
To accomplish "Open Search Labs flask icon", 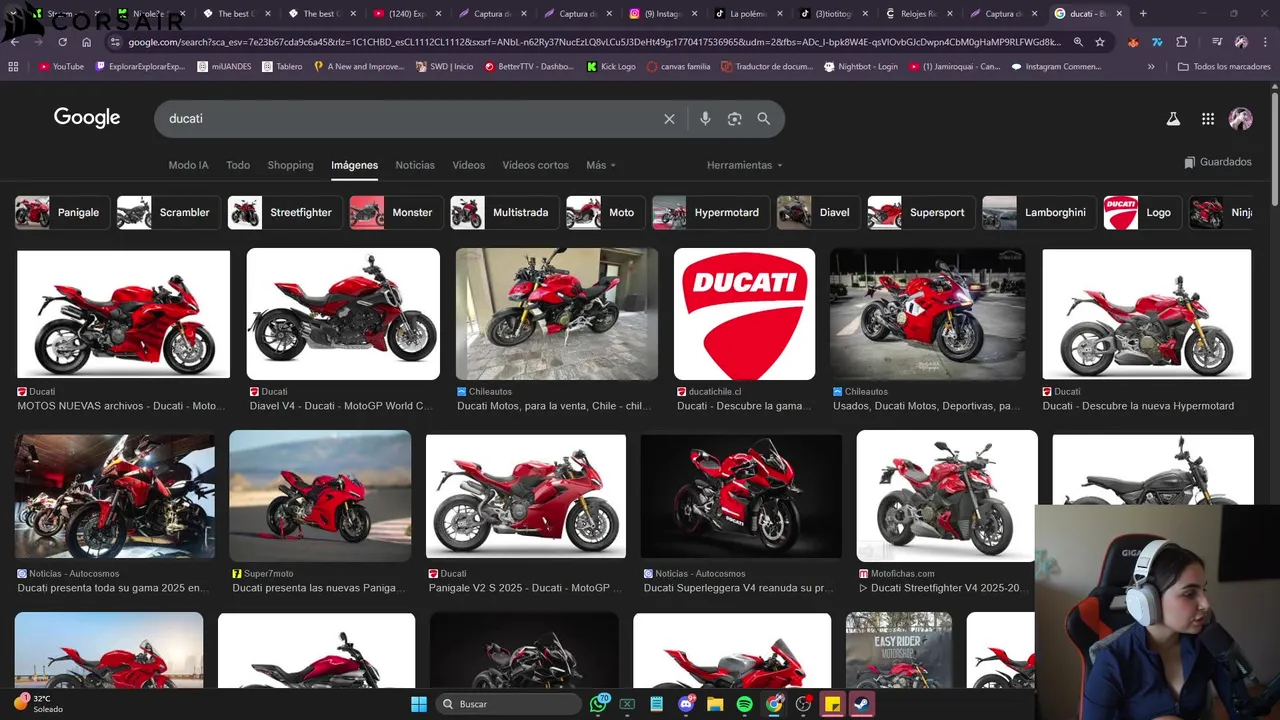I will pos(1173,119).
